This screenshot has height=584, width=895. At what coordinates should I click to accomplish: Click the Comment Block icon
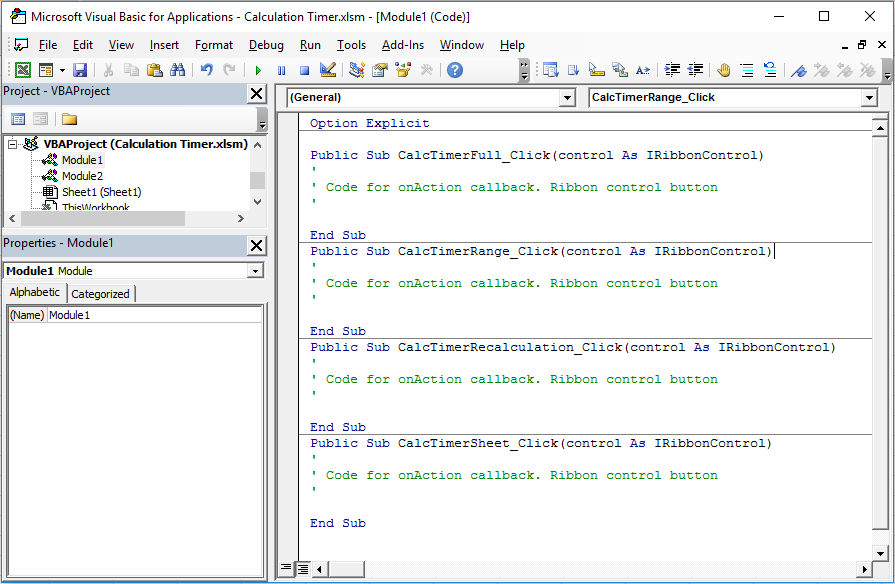746,69
